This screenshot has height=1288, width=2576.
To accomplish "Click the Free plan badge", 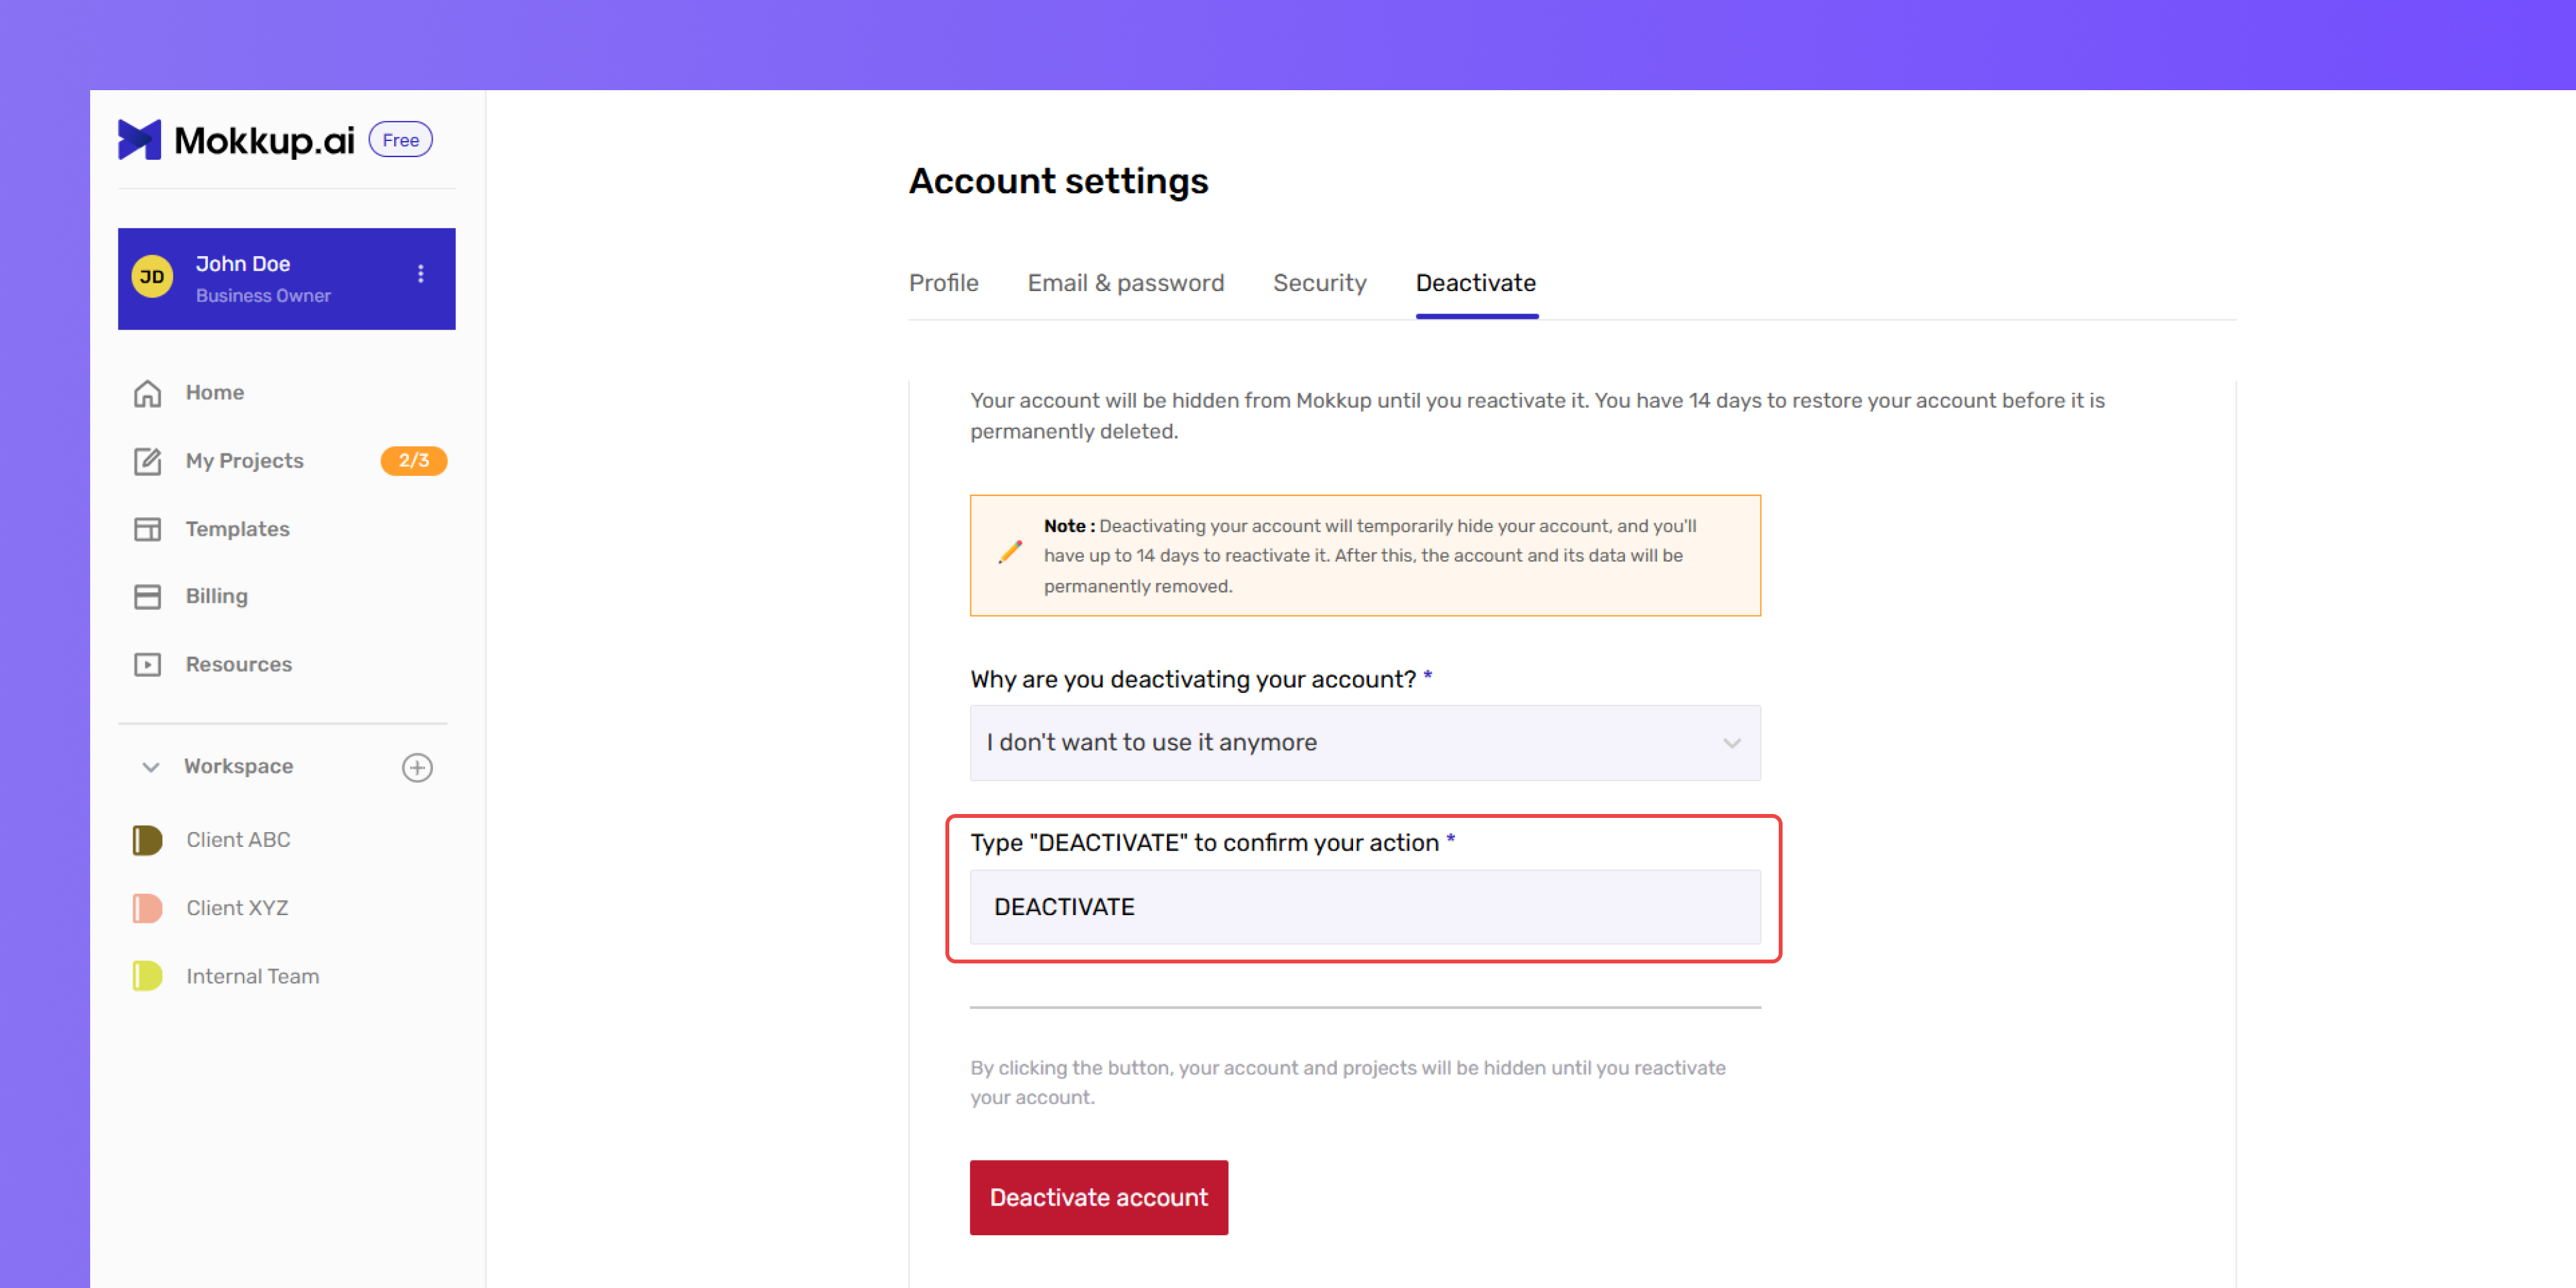I will pos(400,140).
